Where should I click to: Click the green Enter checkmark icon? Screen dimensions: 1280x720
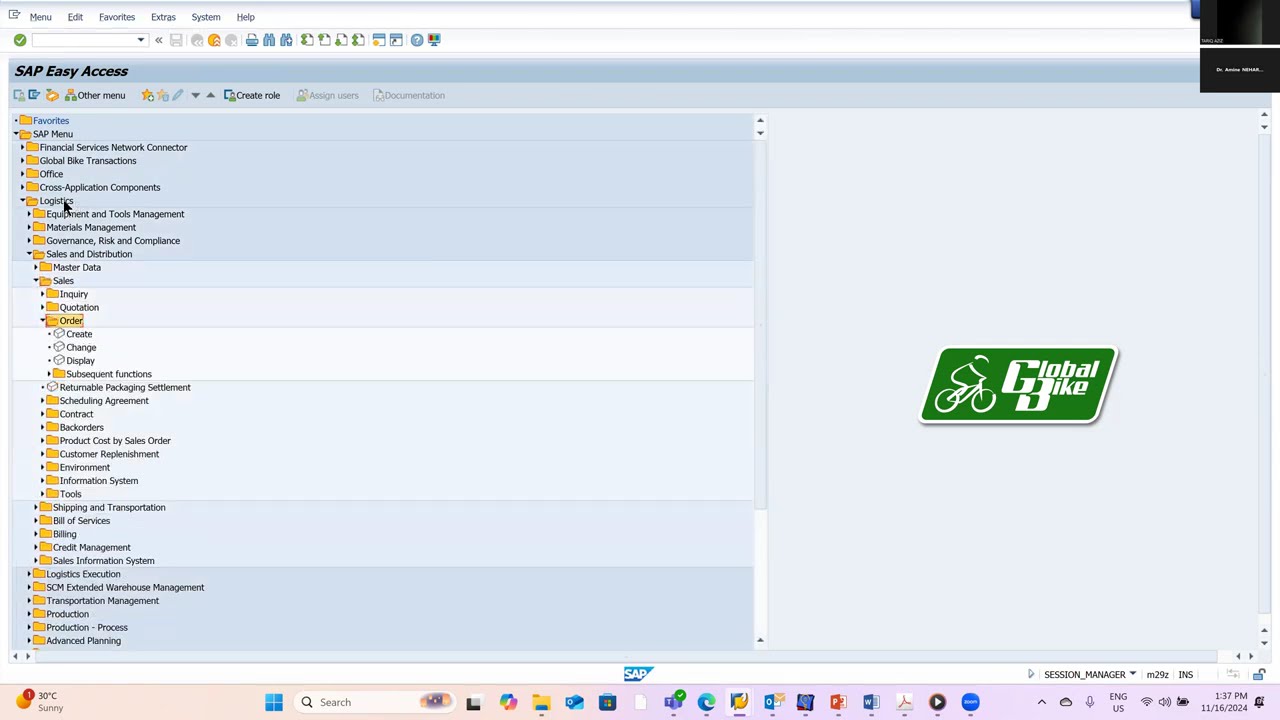click(x=20, y=40)
